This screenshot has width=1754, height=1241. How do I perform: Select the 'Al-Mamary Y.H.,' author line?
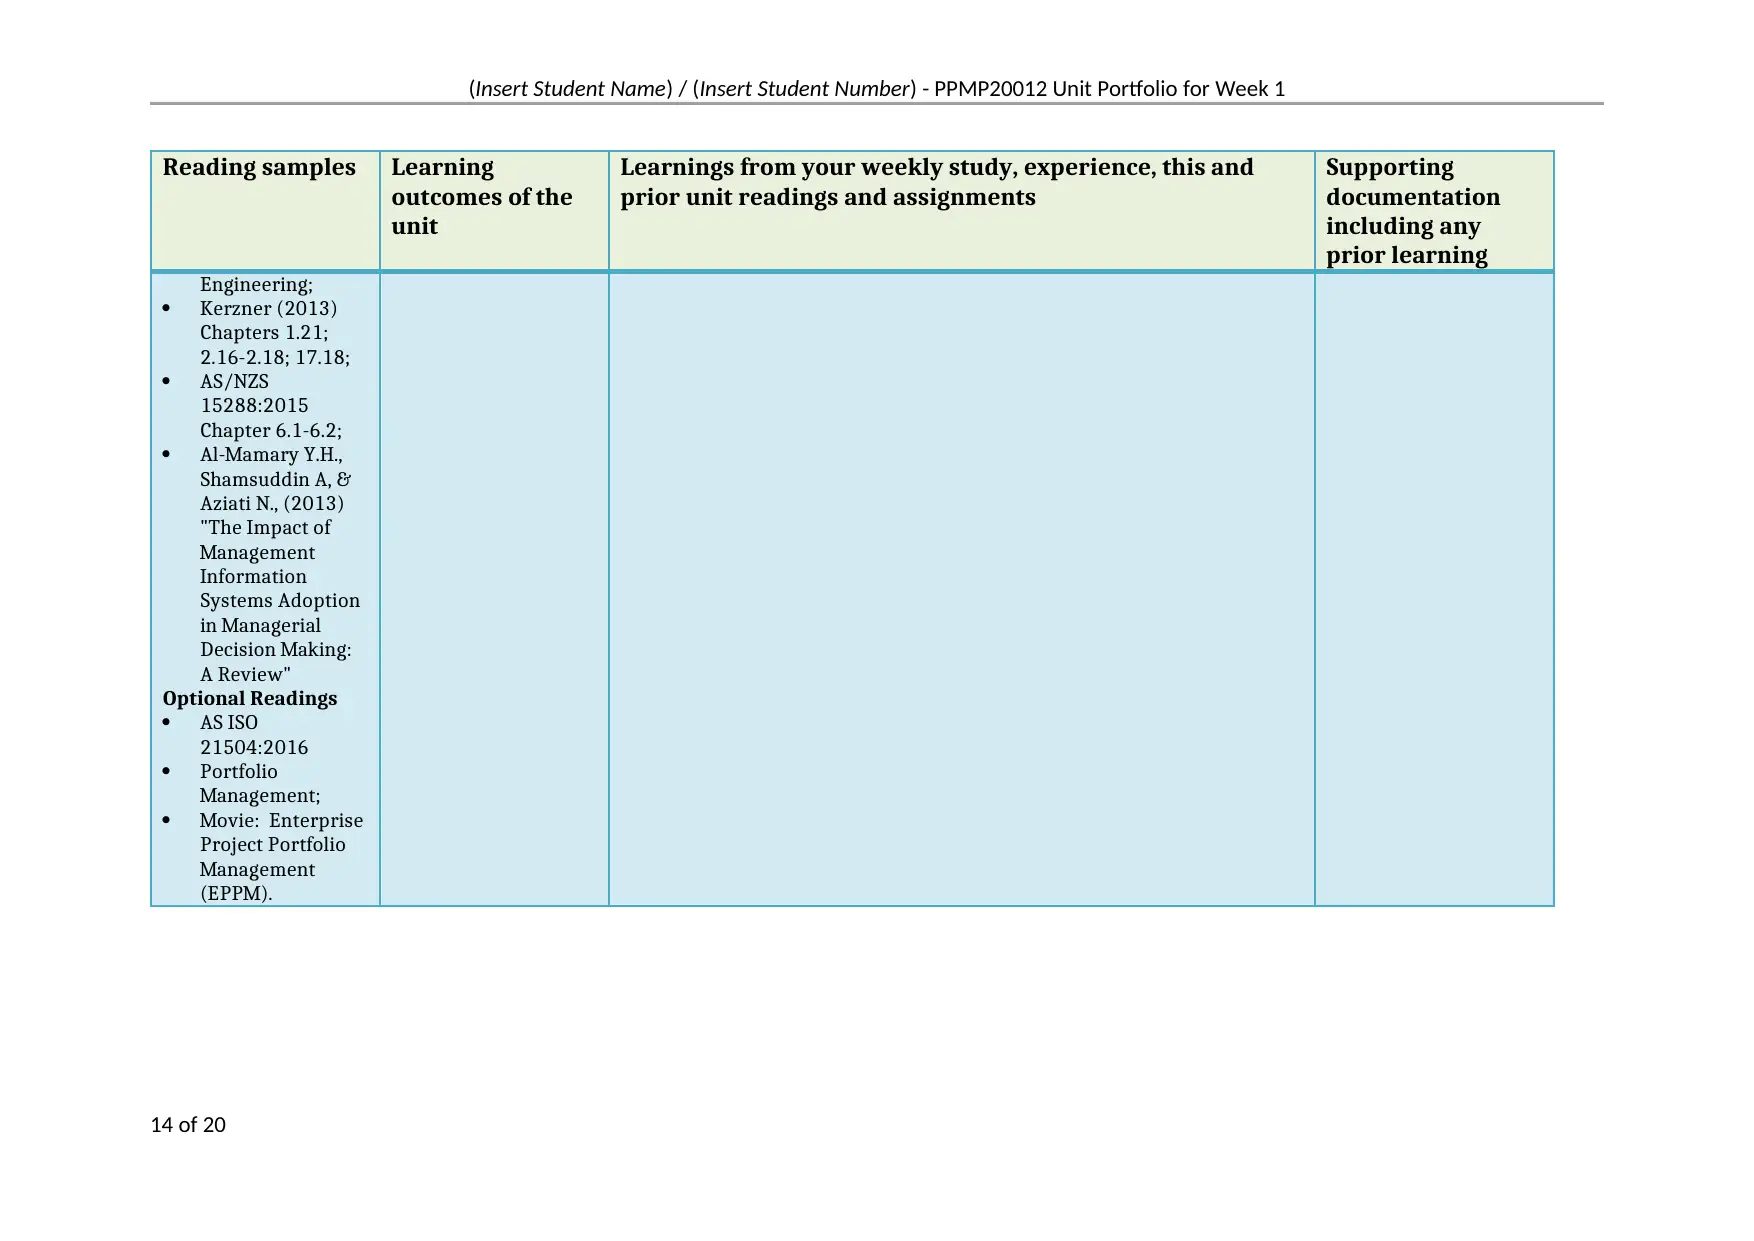coord(271,454)
